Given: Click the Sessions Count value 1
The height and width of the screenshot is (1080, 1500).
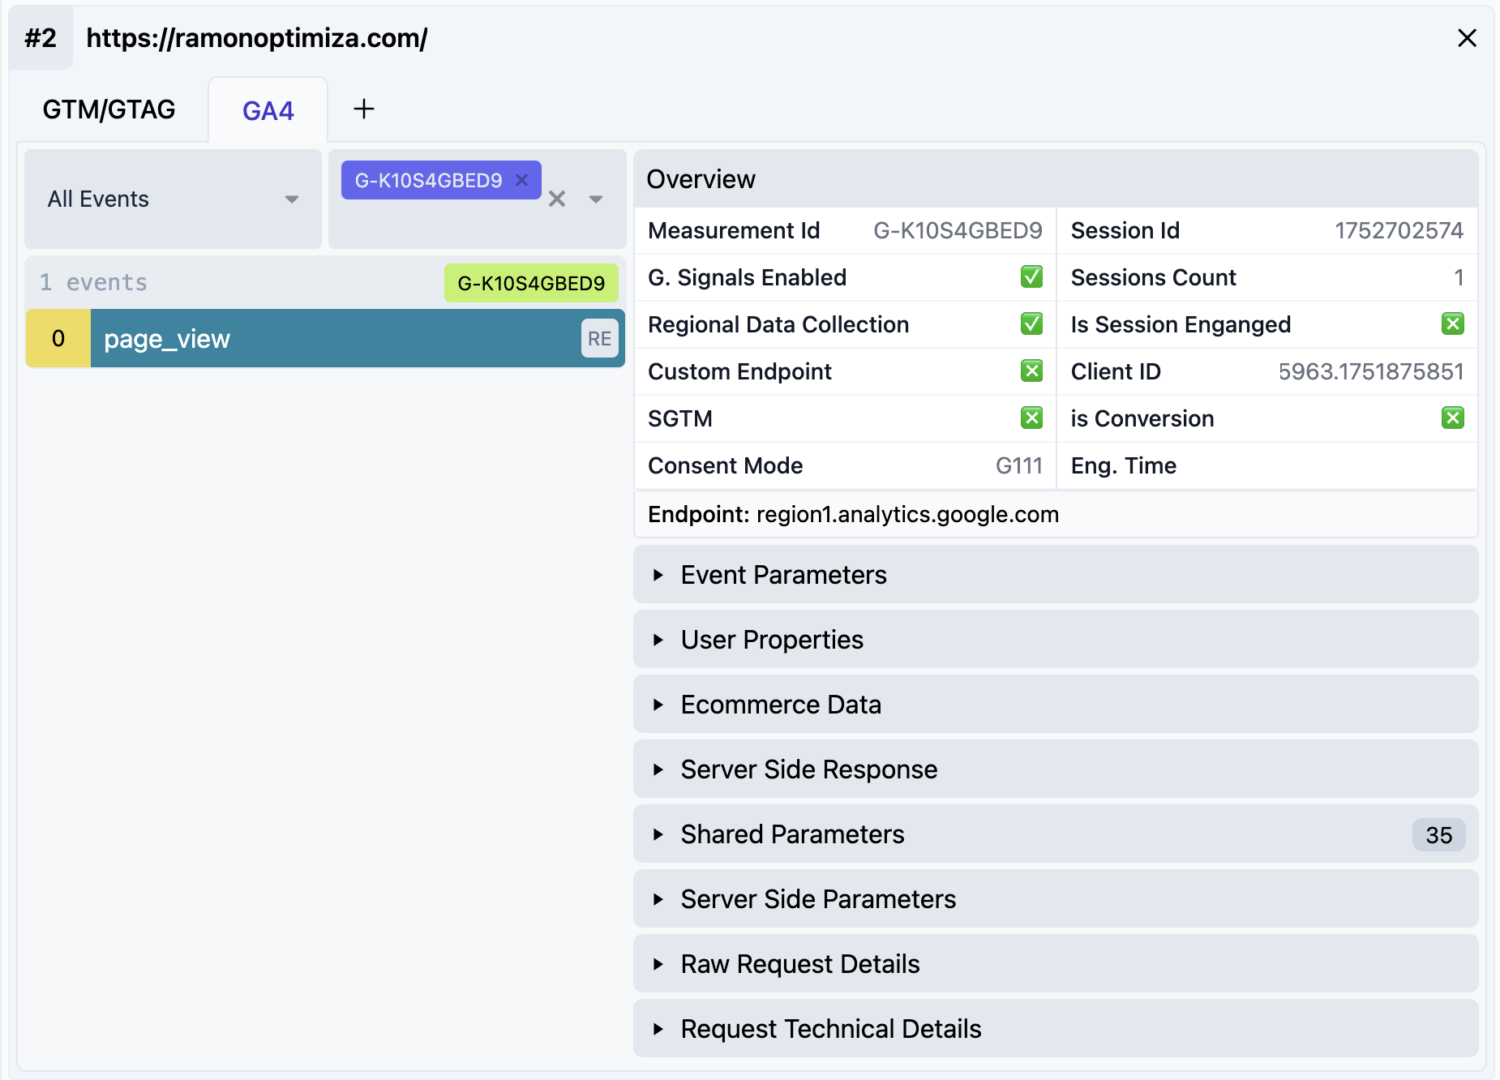Looking at the screenshot, I should (1459, 278).
